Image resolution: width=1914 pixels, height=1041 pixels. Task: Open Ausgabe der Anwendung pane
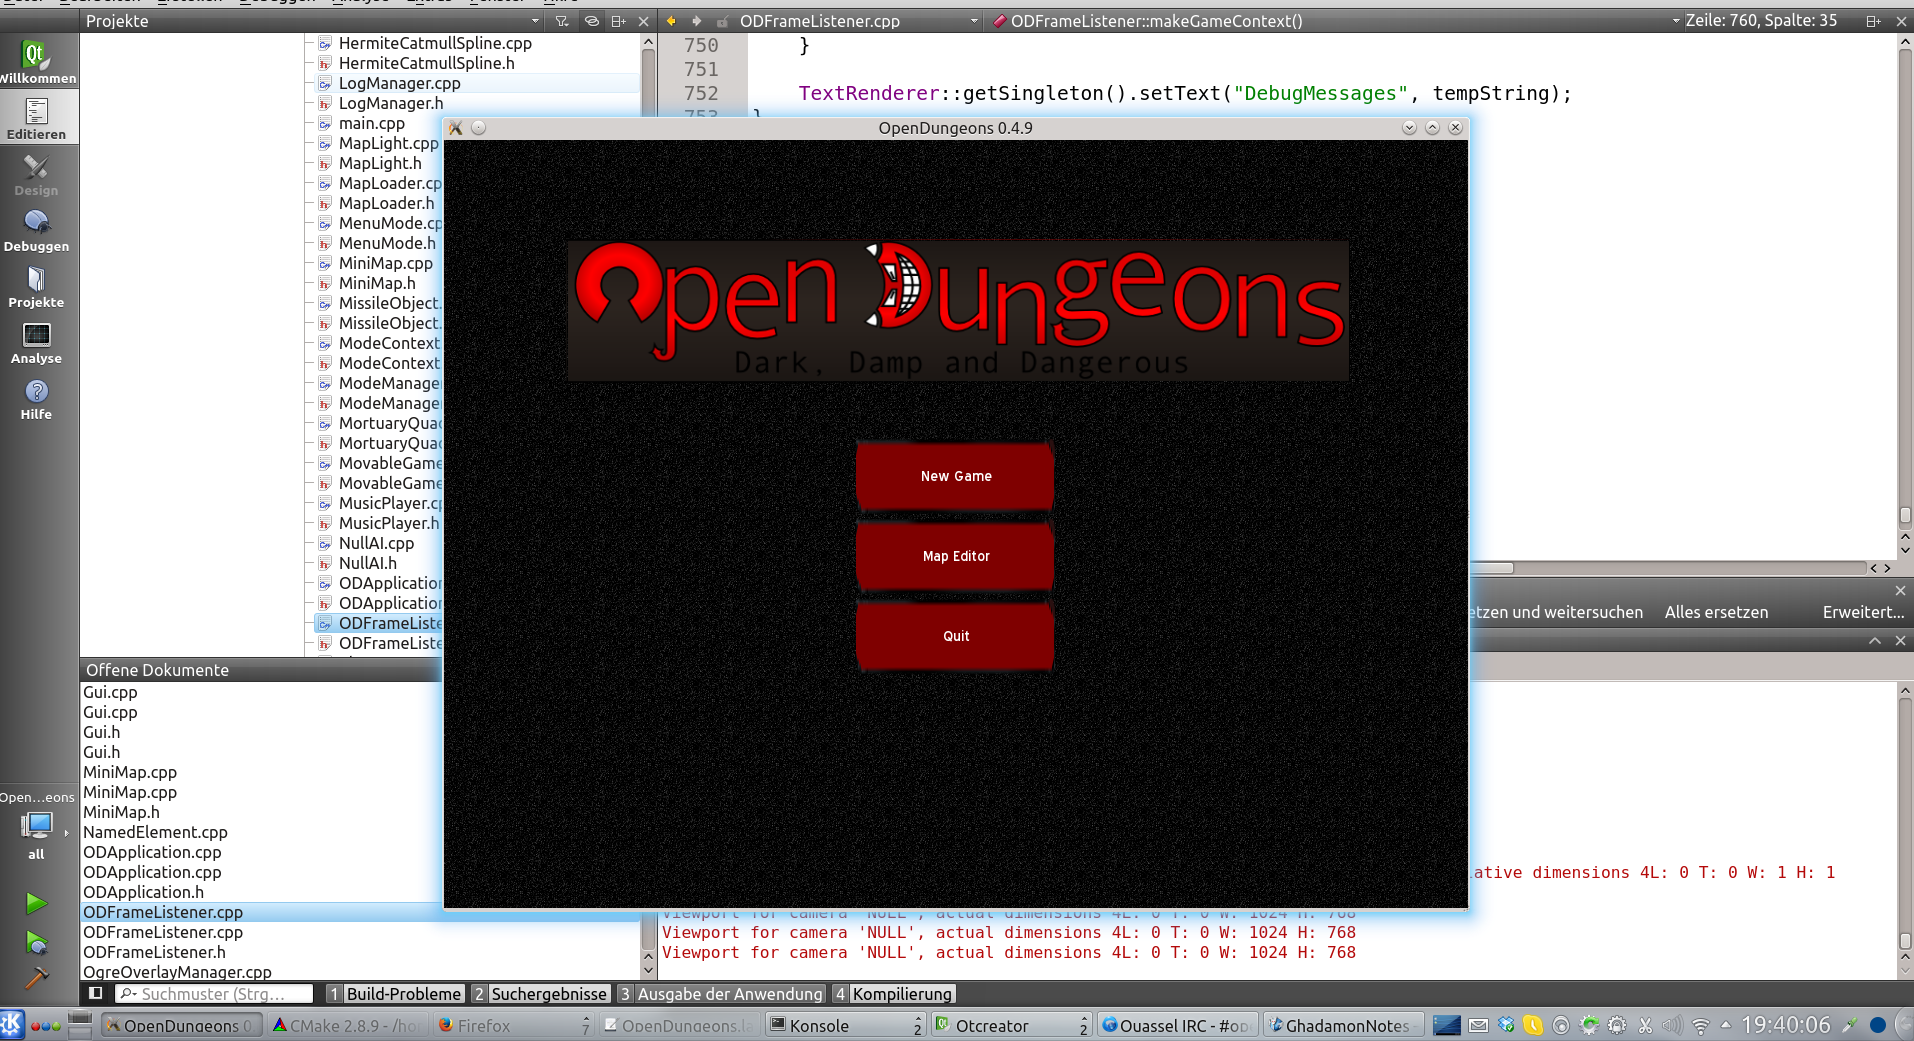tap(721, 994)
